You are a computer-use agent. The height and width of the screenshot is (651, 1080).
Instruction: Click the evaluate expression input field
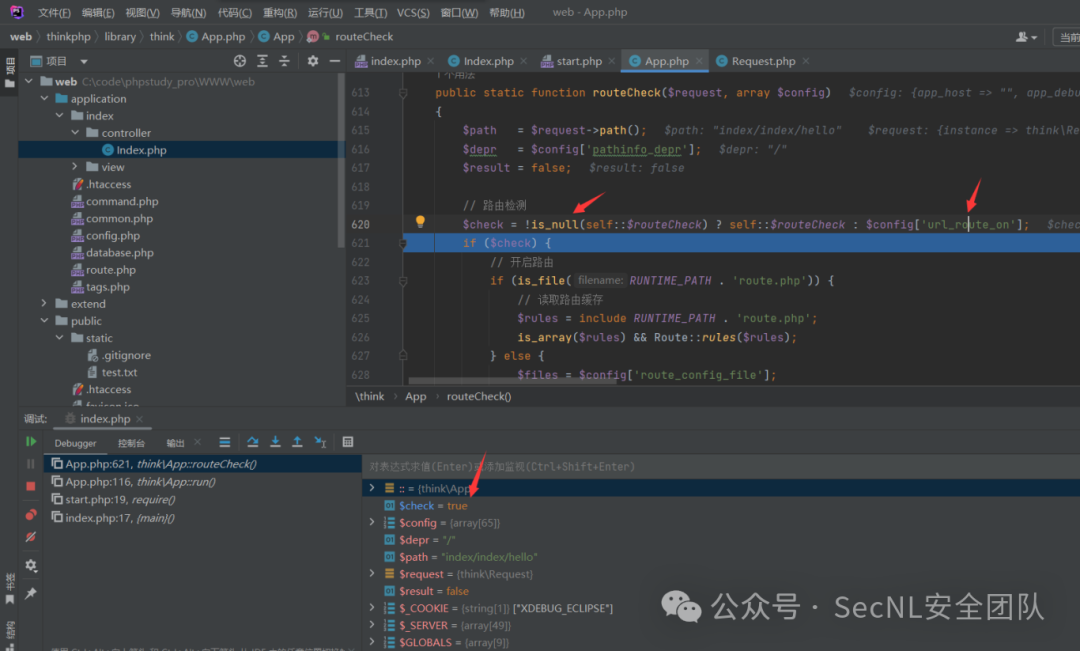click(720, 466)
